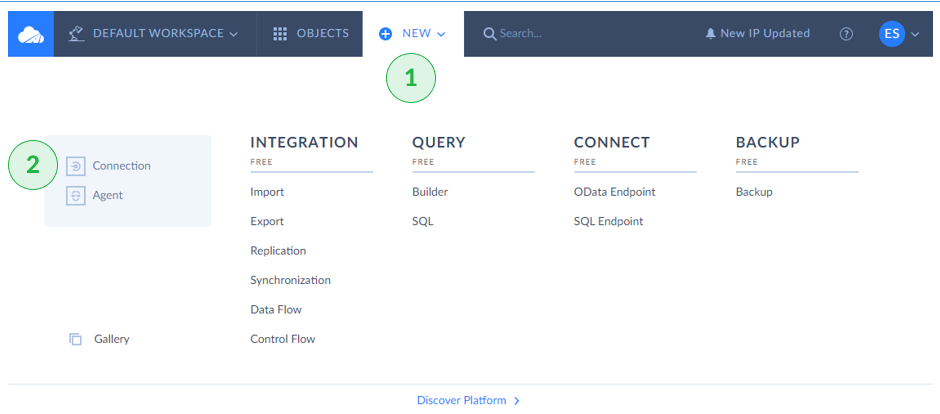Click the Connection icon
Viewport: 940px width, 414px height.
76,166
